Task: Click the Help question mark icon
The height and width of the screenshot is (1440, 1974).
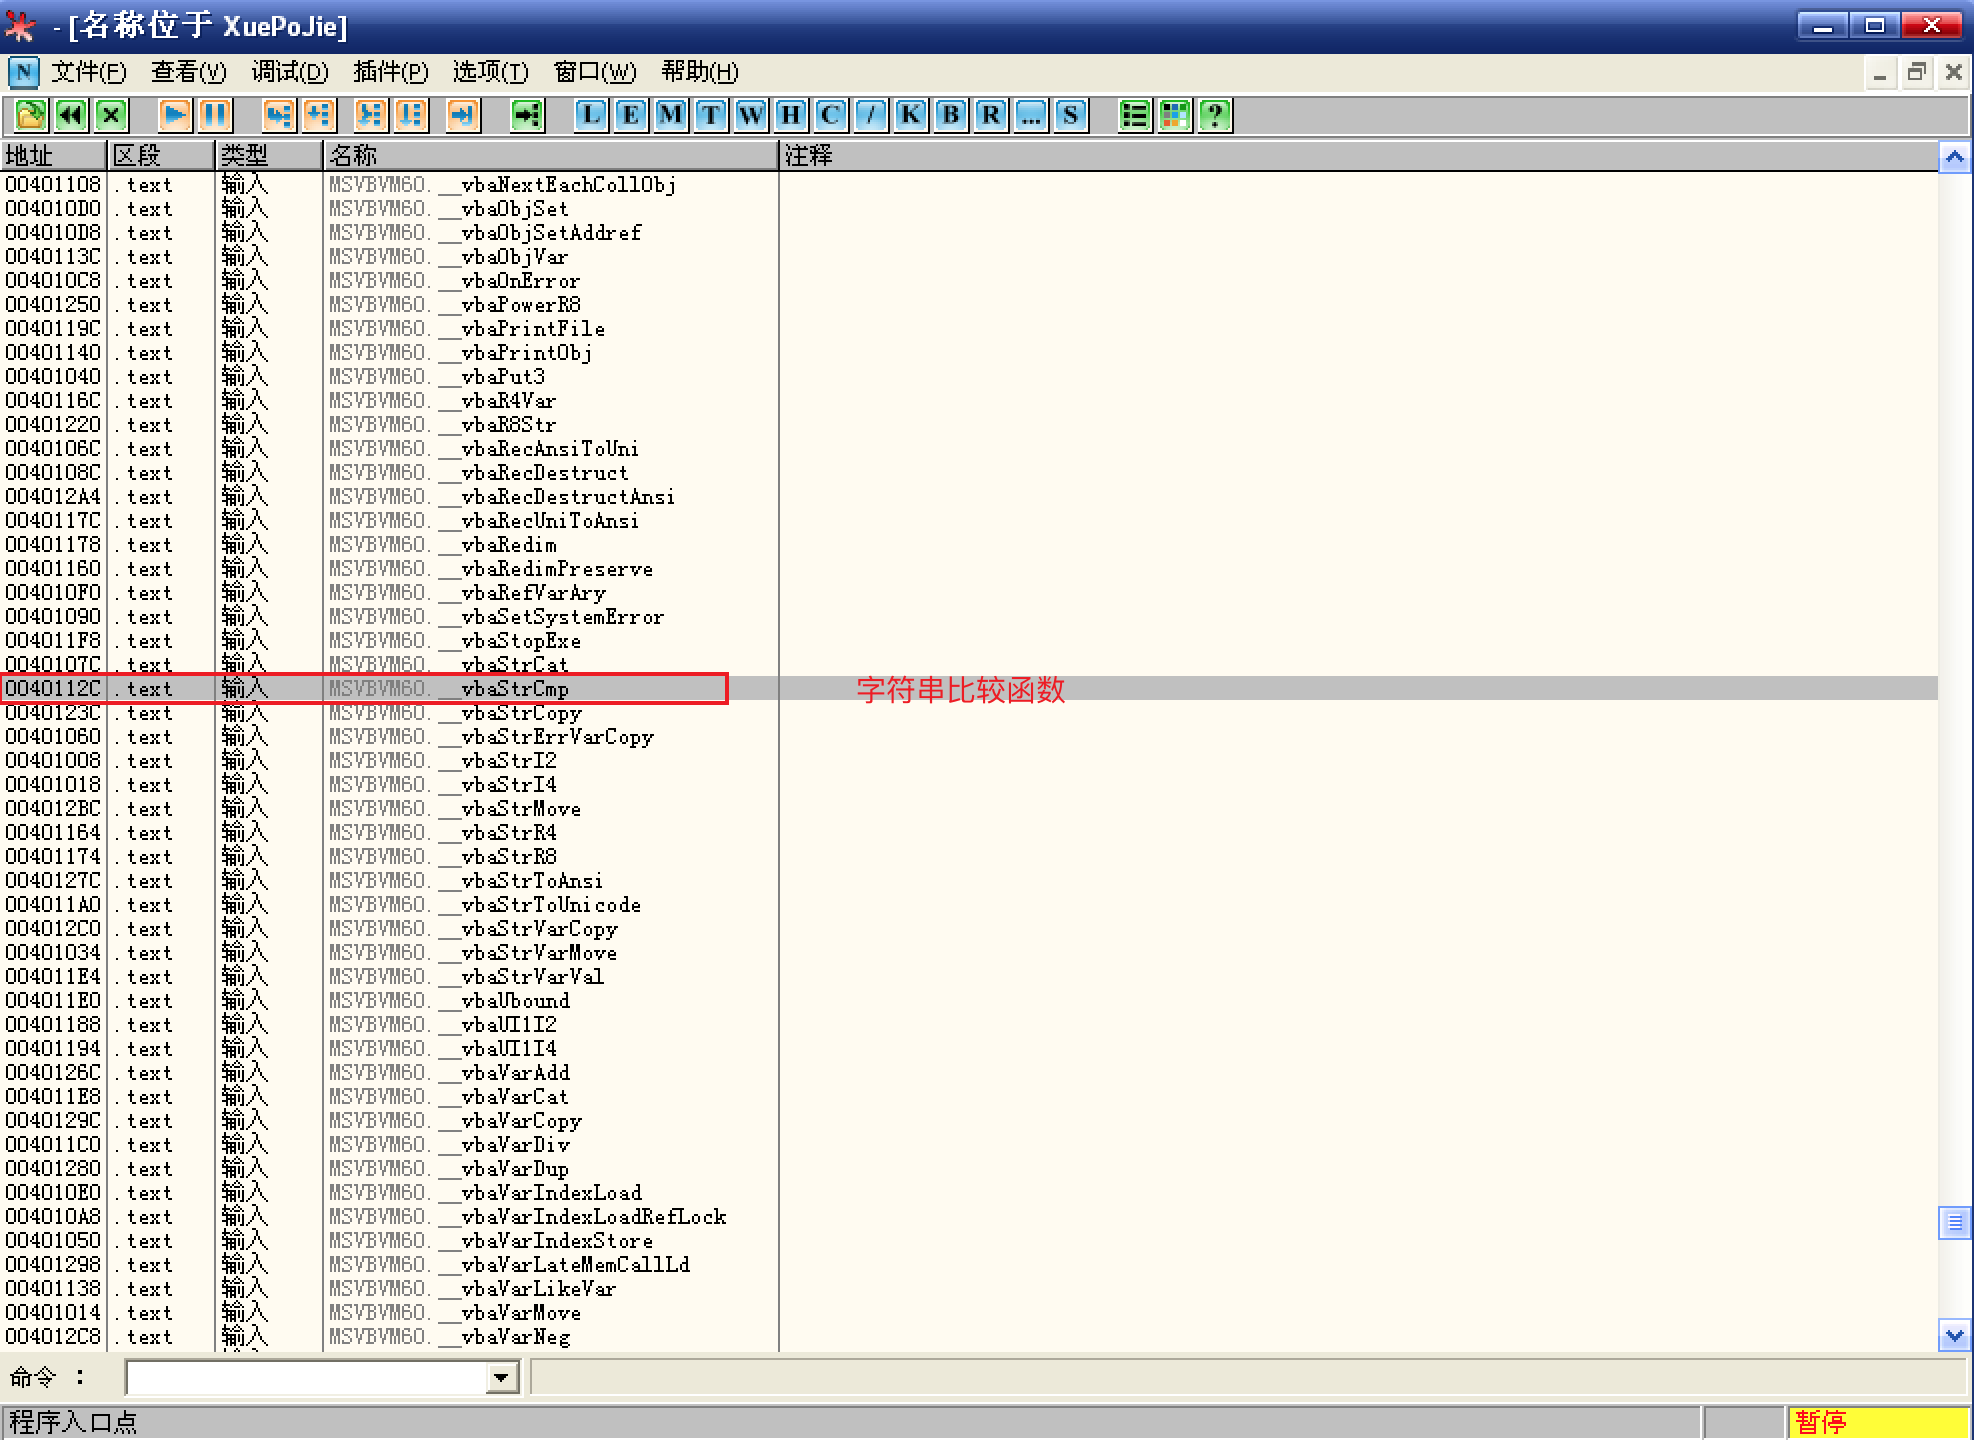Action: point(1215,115)
